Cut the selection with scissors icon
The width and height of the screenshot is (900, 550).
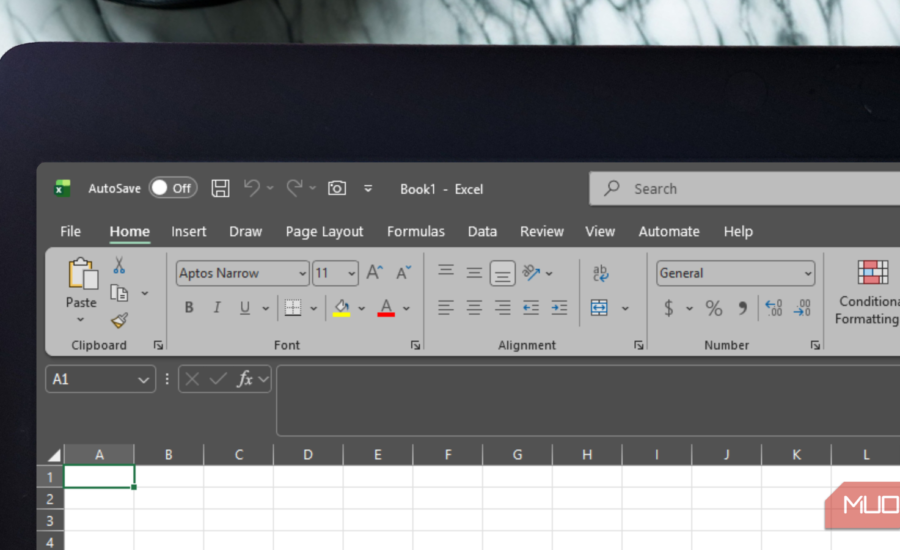[119, 265]
